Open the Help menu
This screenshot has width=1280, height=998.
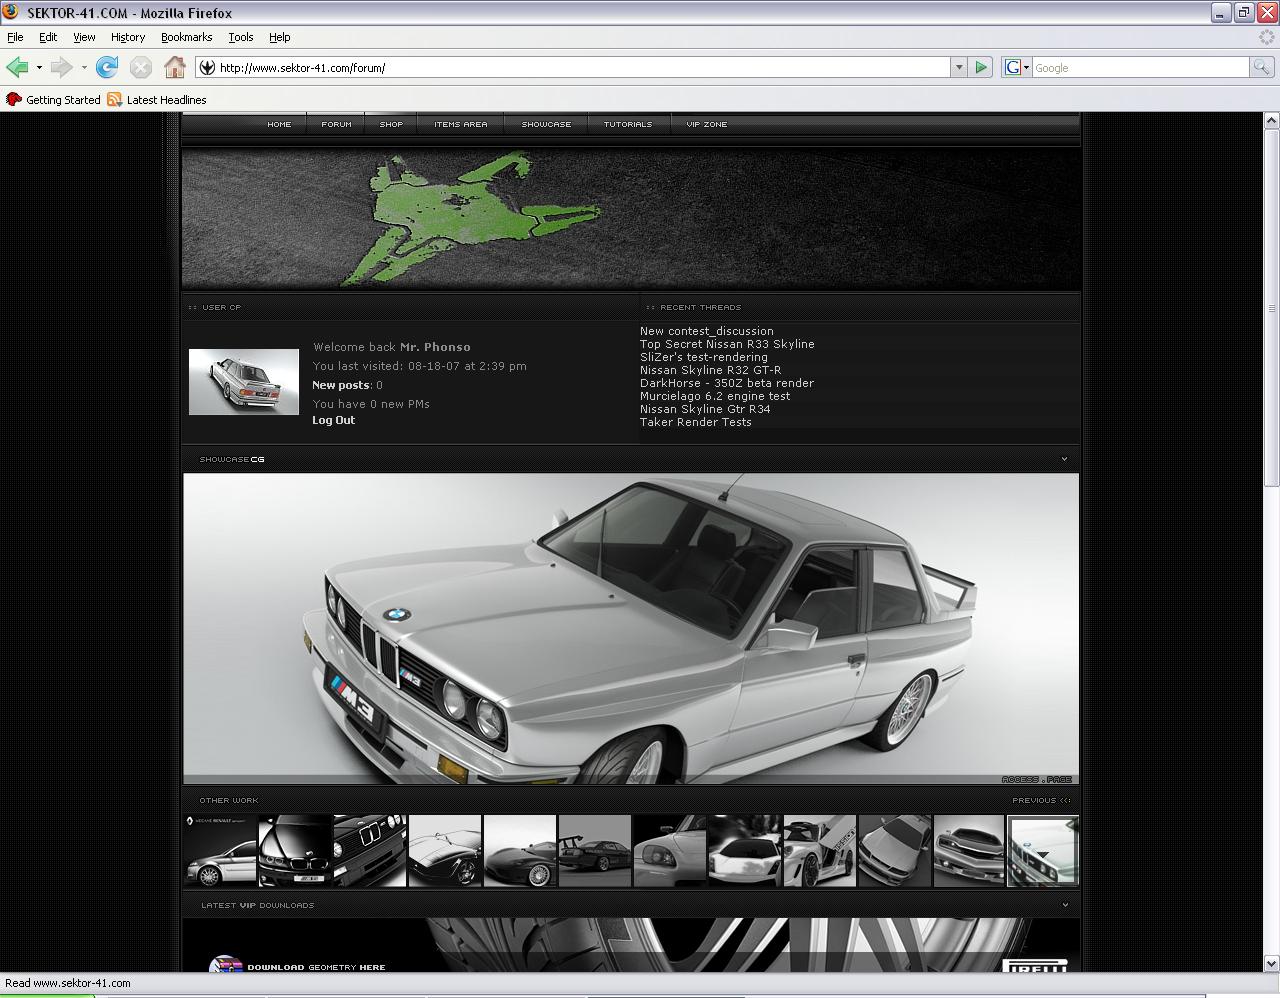coord(280,37)
